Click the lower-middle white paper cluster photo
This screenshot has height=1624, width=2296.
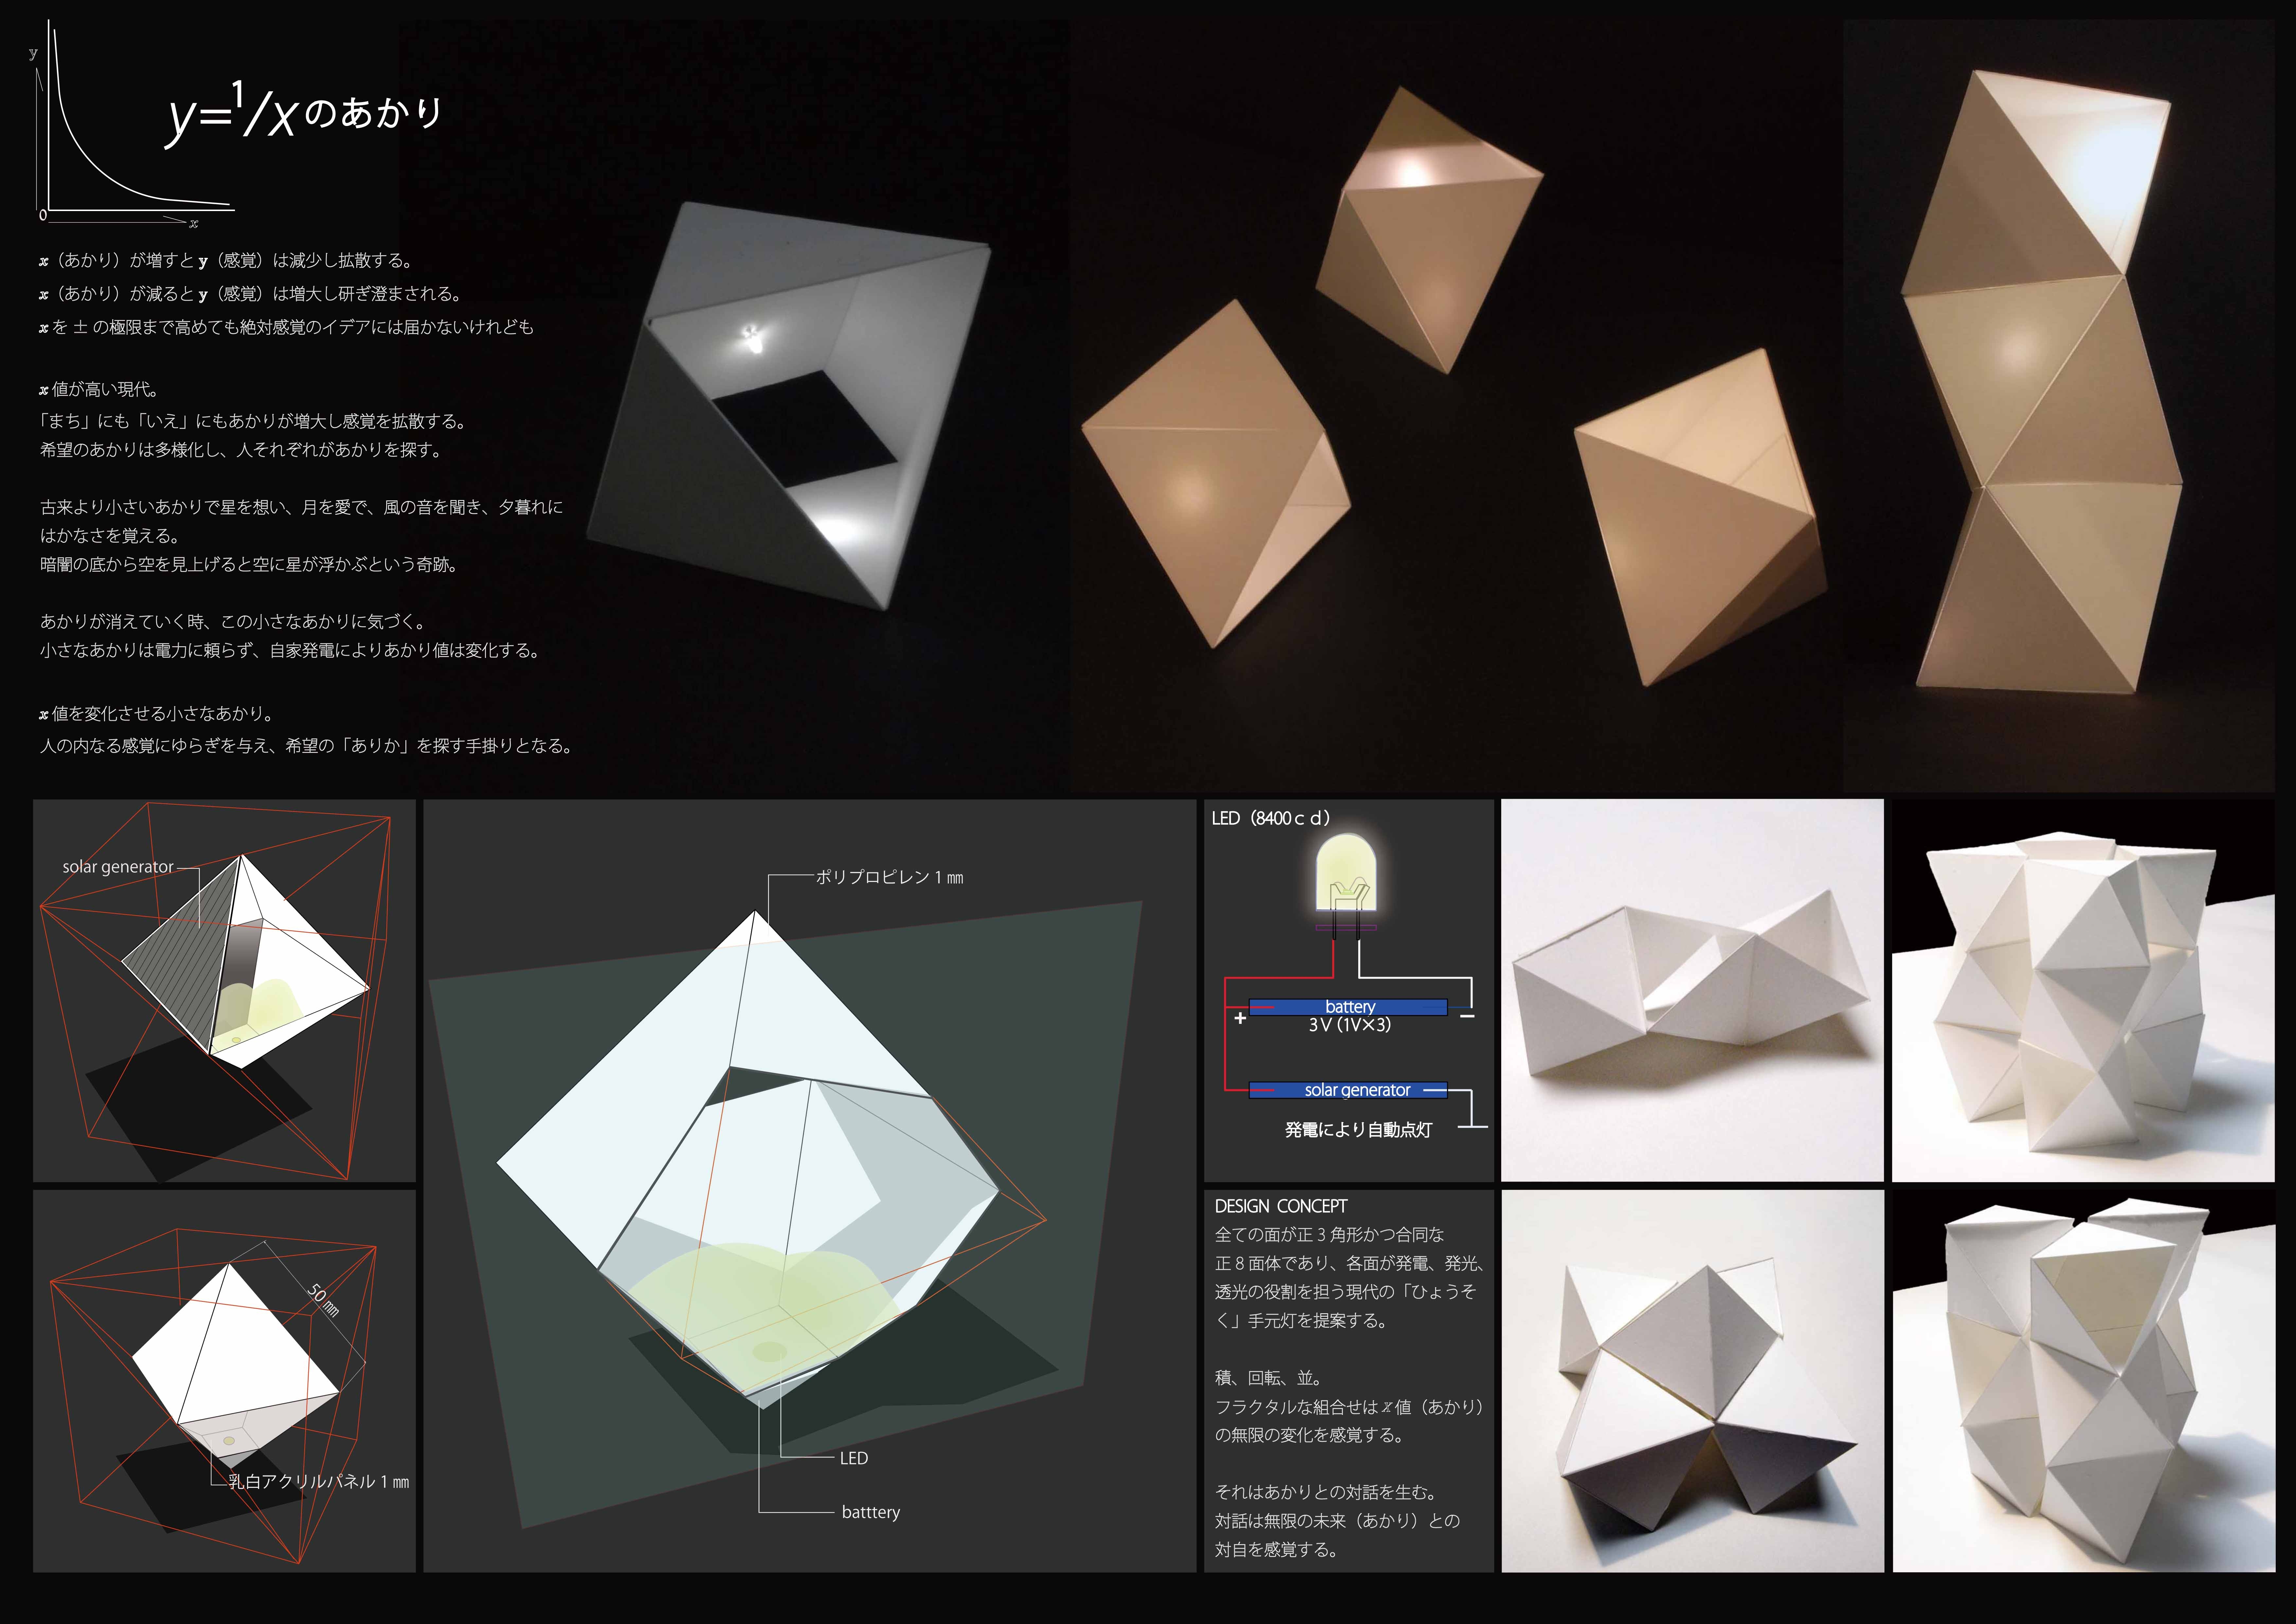click(x=1692, y=1381)
